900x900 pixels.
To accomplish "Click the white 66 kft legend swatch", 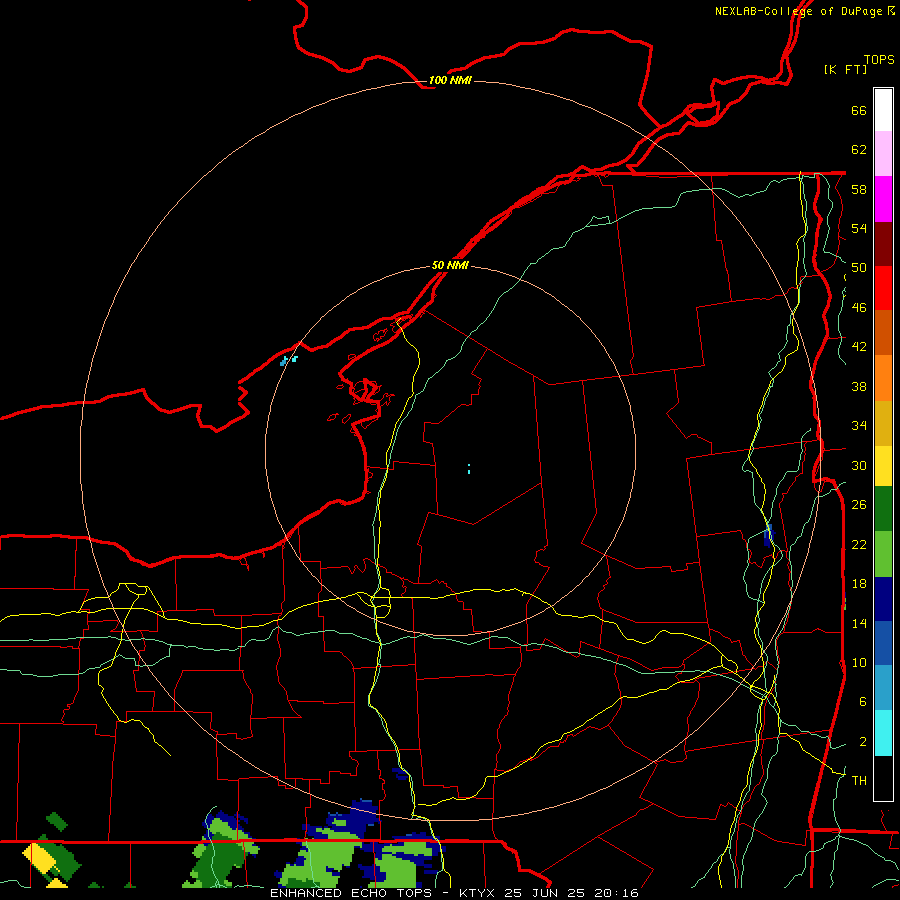I will 883,110.
